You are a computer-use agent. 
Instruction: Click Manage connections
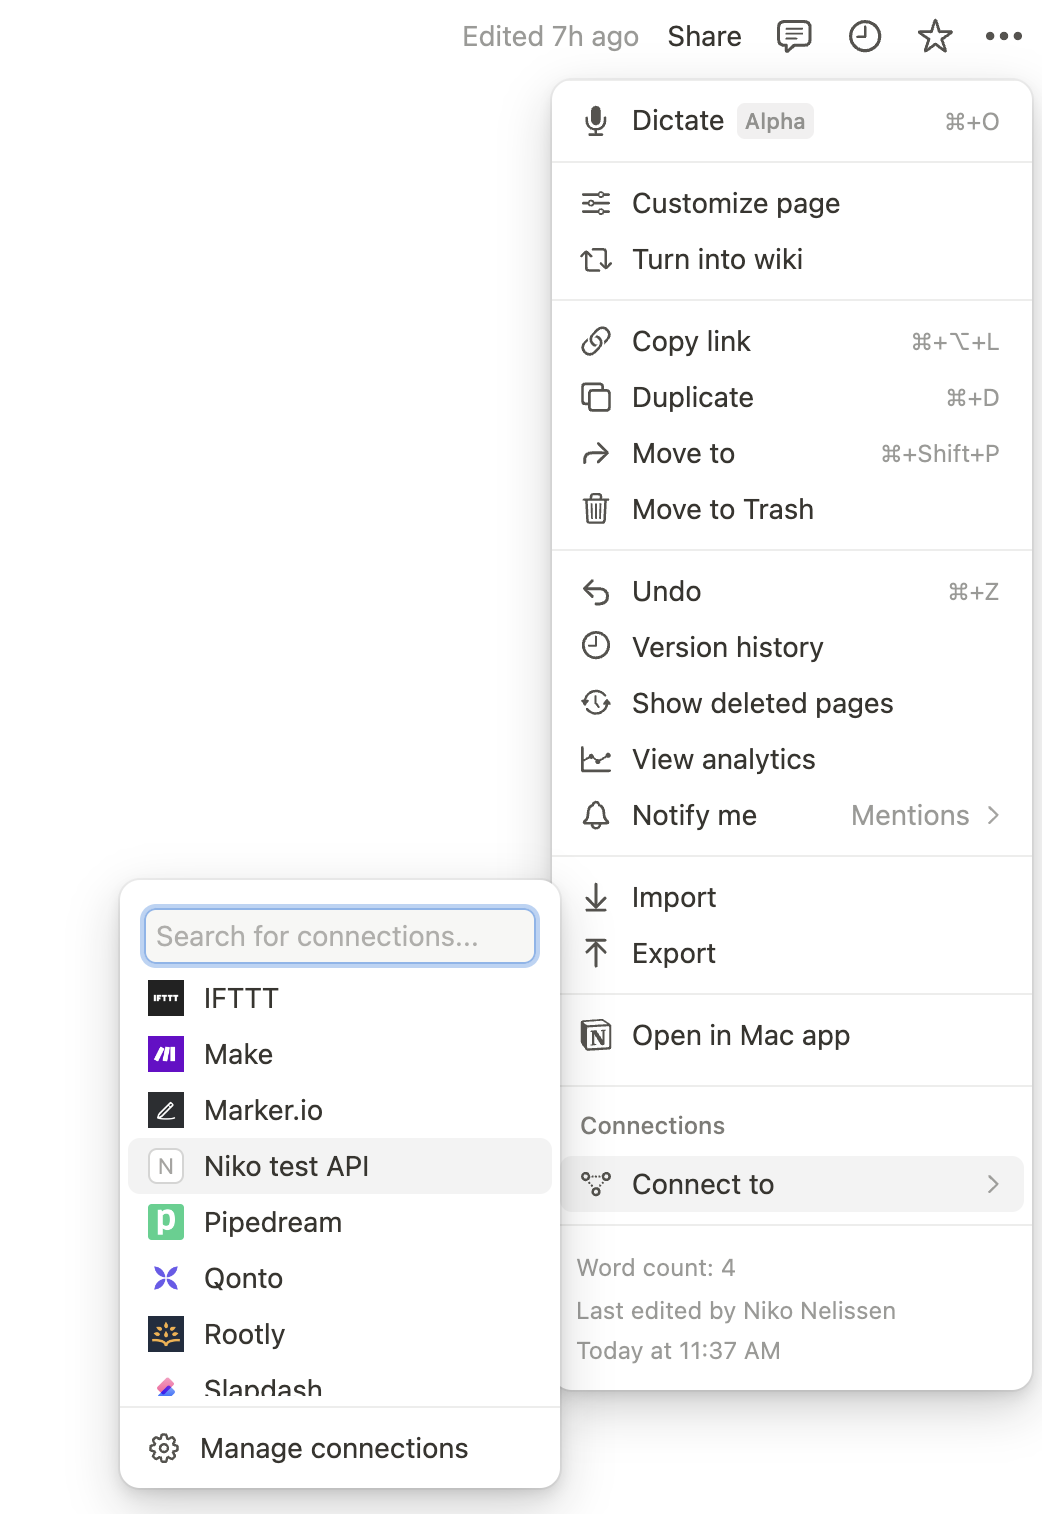coord(340,1448)
